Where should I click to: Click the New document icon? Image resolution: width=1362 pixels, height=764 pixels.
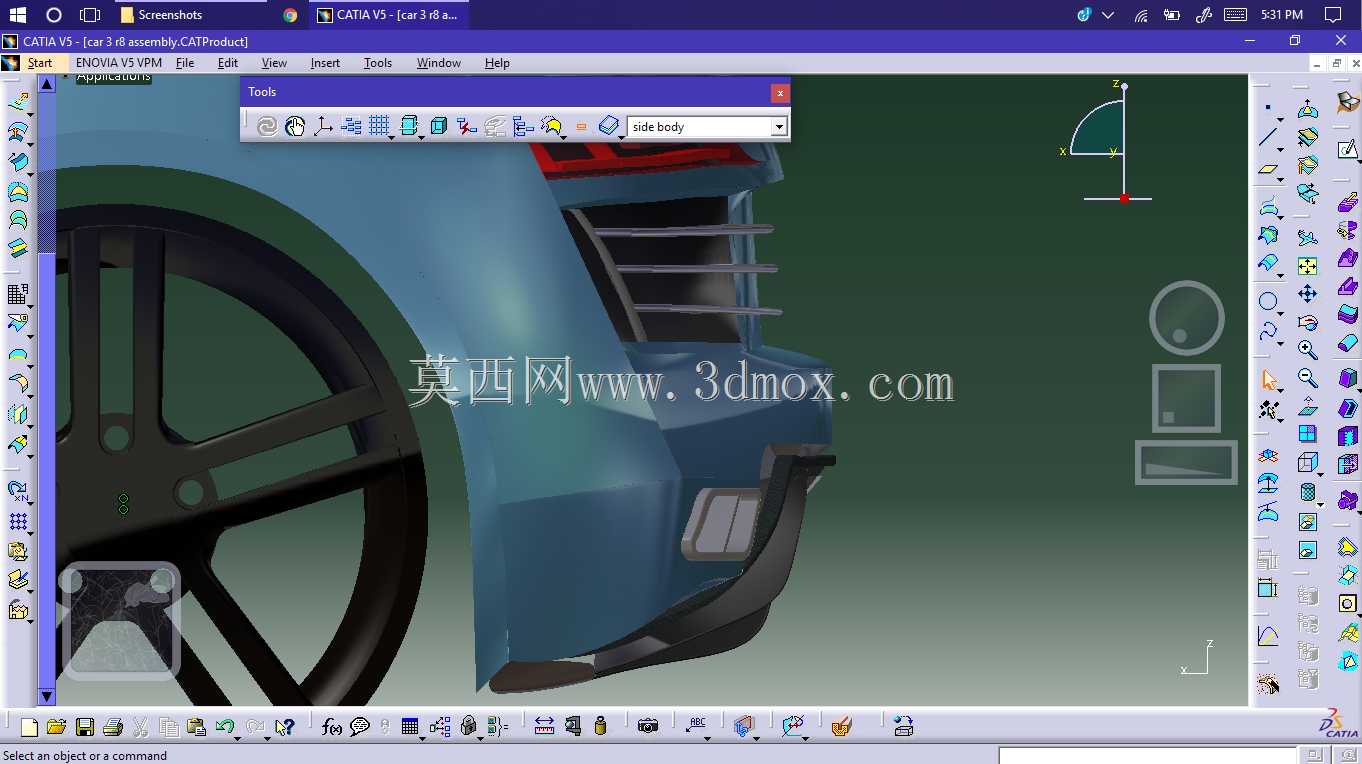point(29,727)
